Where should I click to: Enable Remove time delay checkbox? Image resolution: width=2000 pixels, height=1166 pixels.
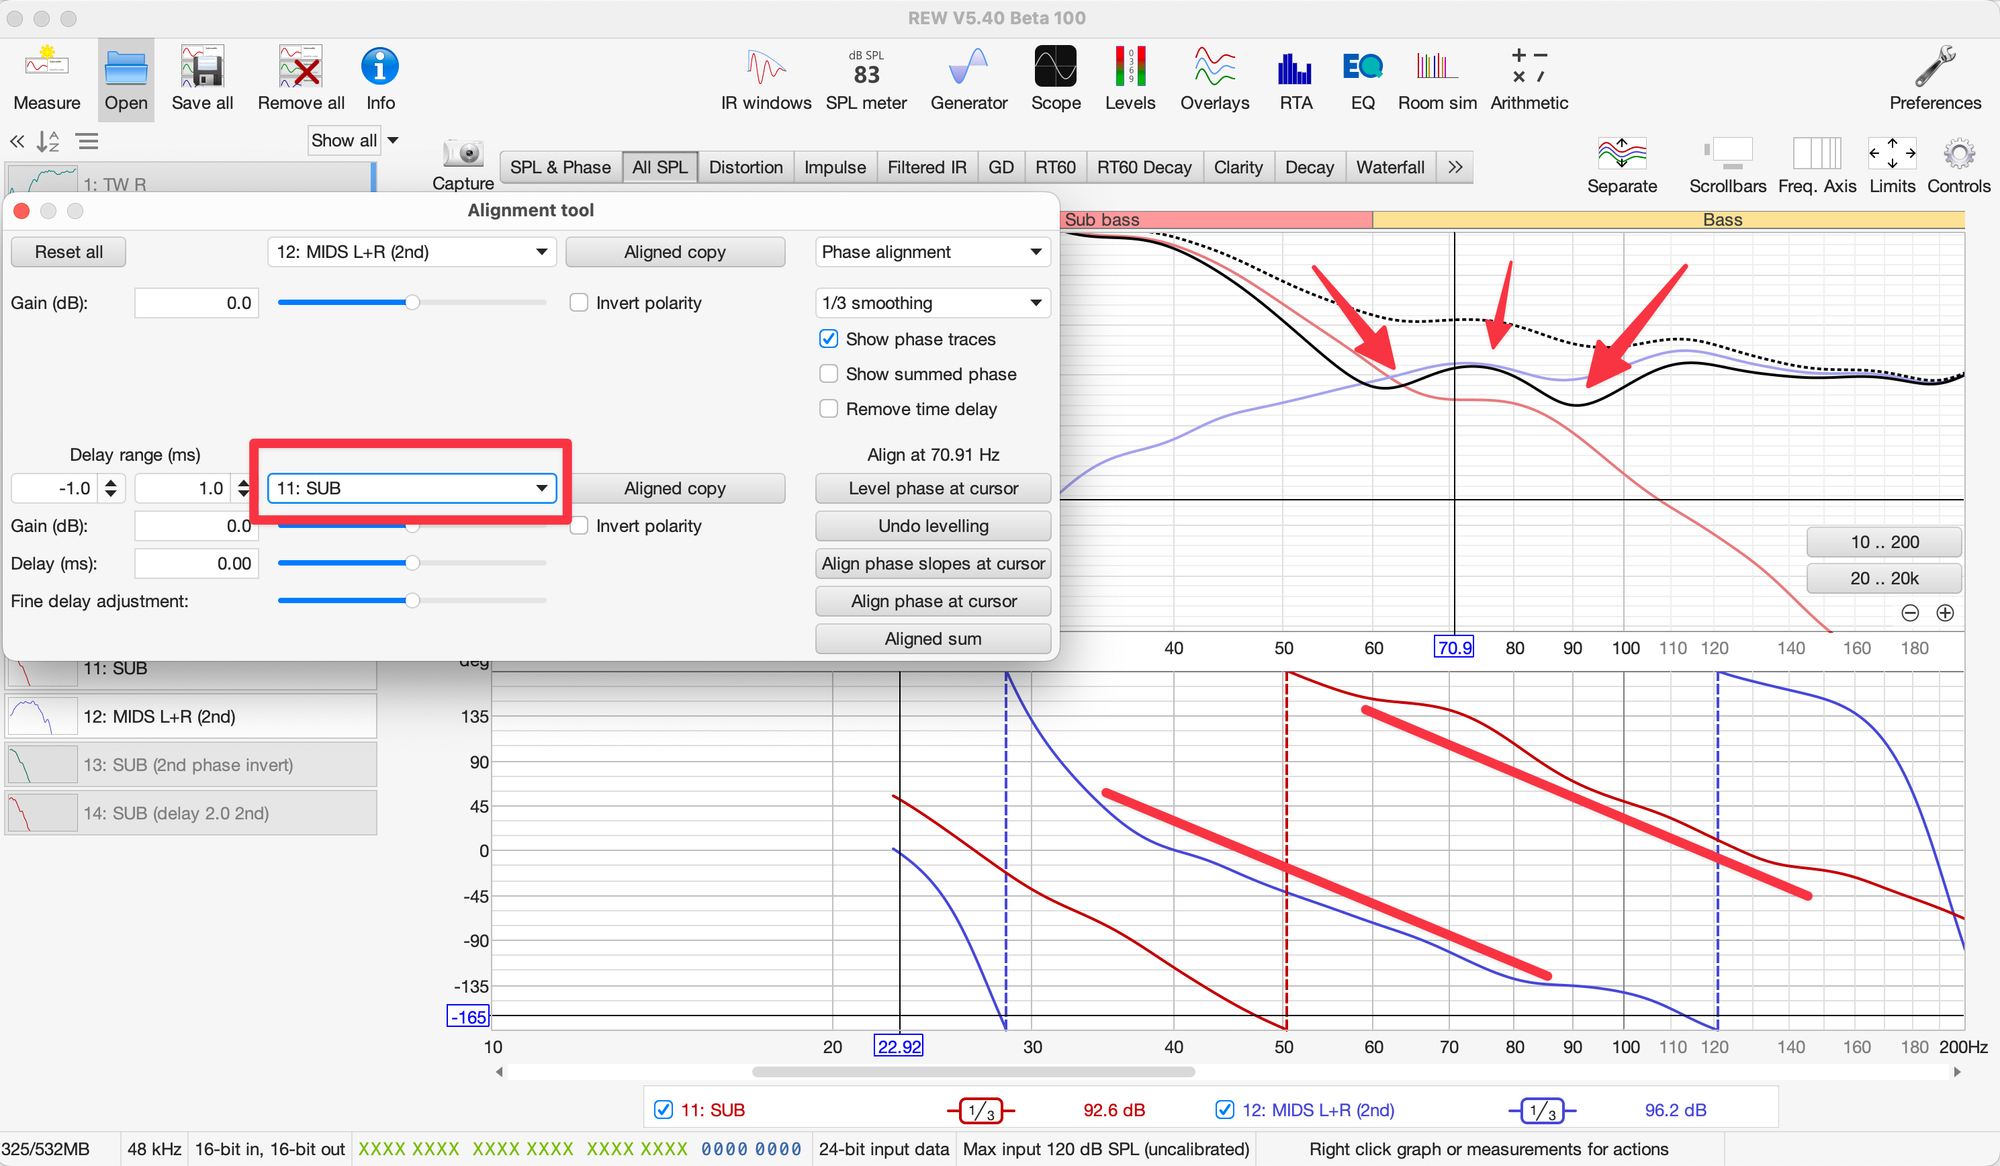tap(829, 409)
